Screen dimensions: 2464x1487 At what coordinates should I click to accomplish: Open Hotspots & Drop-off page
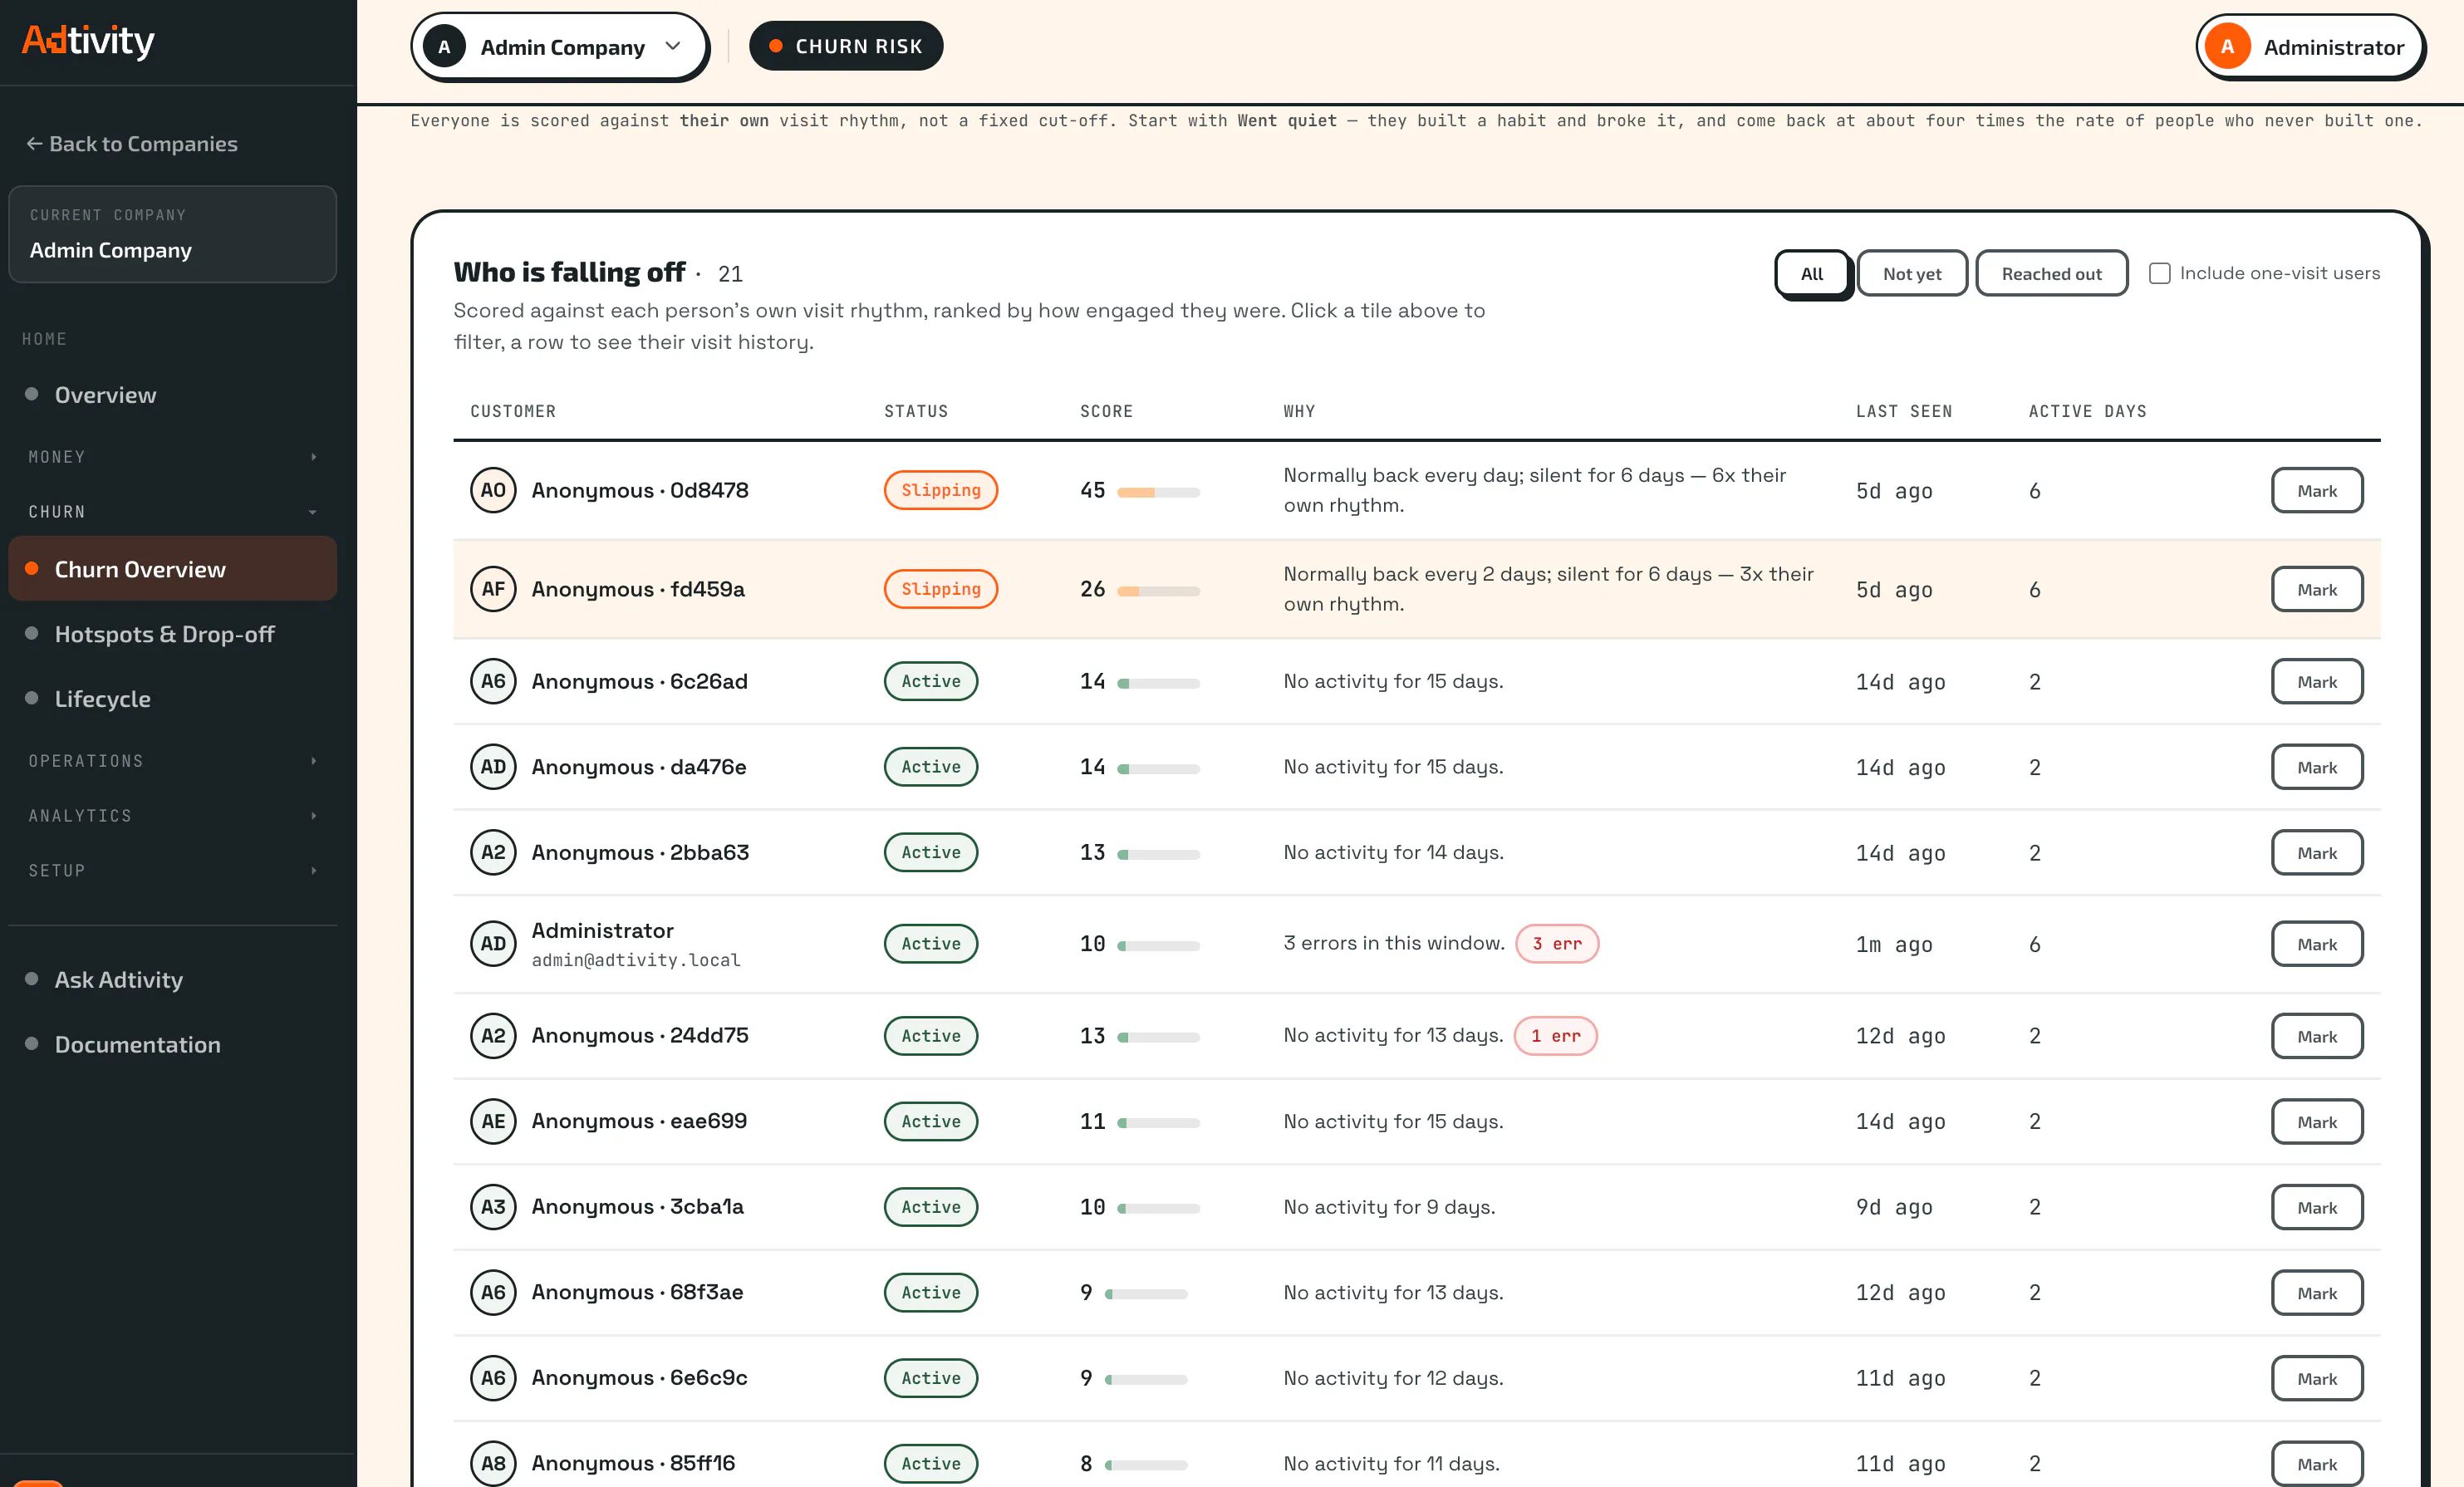[x=172, y=634]
